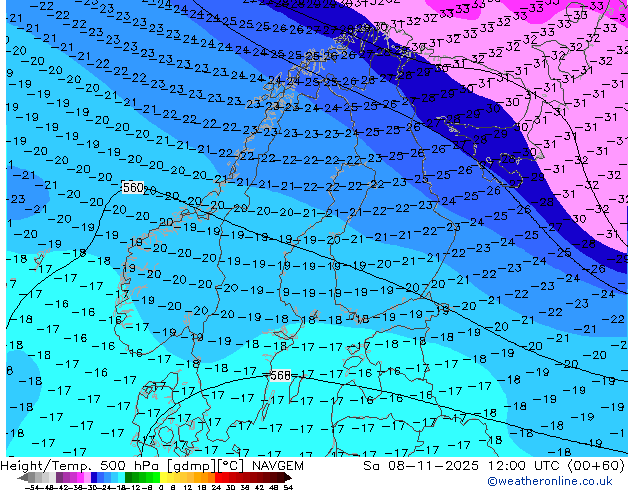The width and height of the screenshot is (634, 490).
Task: Click the '[gdmp]' unit label
Action: click(x=190, y=466)
